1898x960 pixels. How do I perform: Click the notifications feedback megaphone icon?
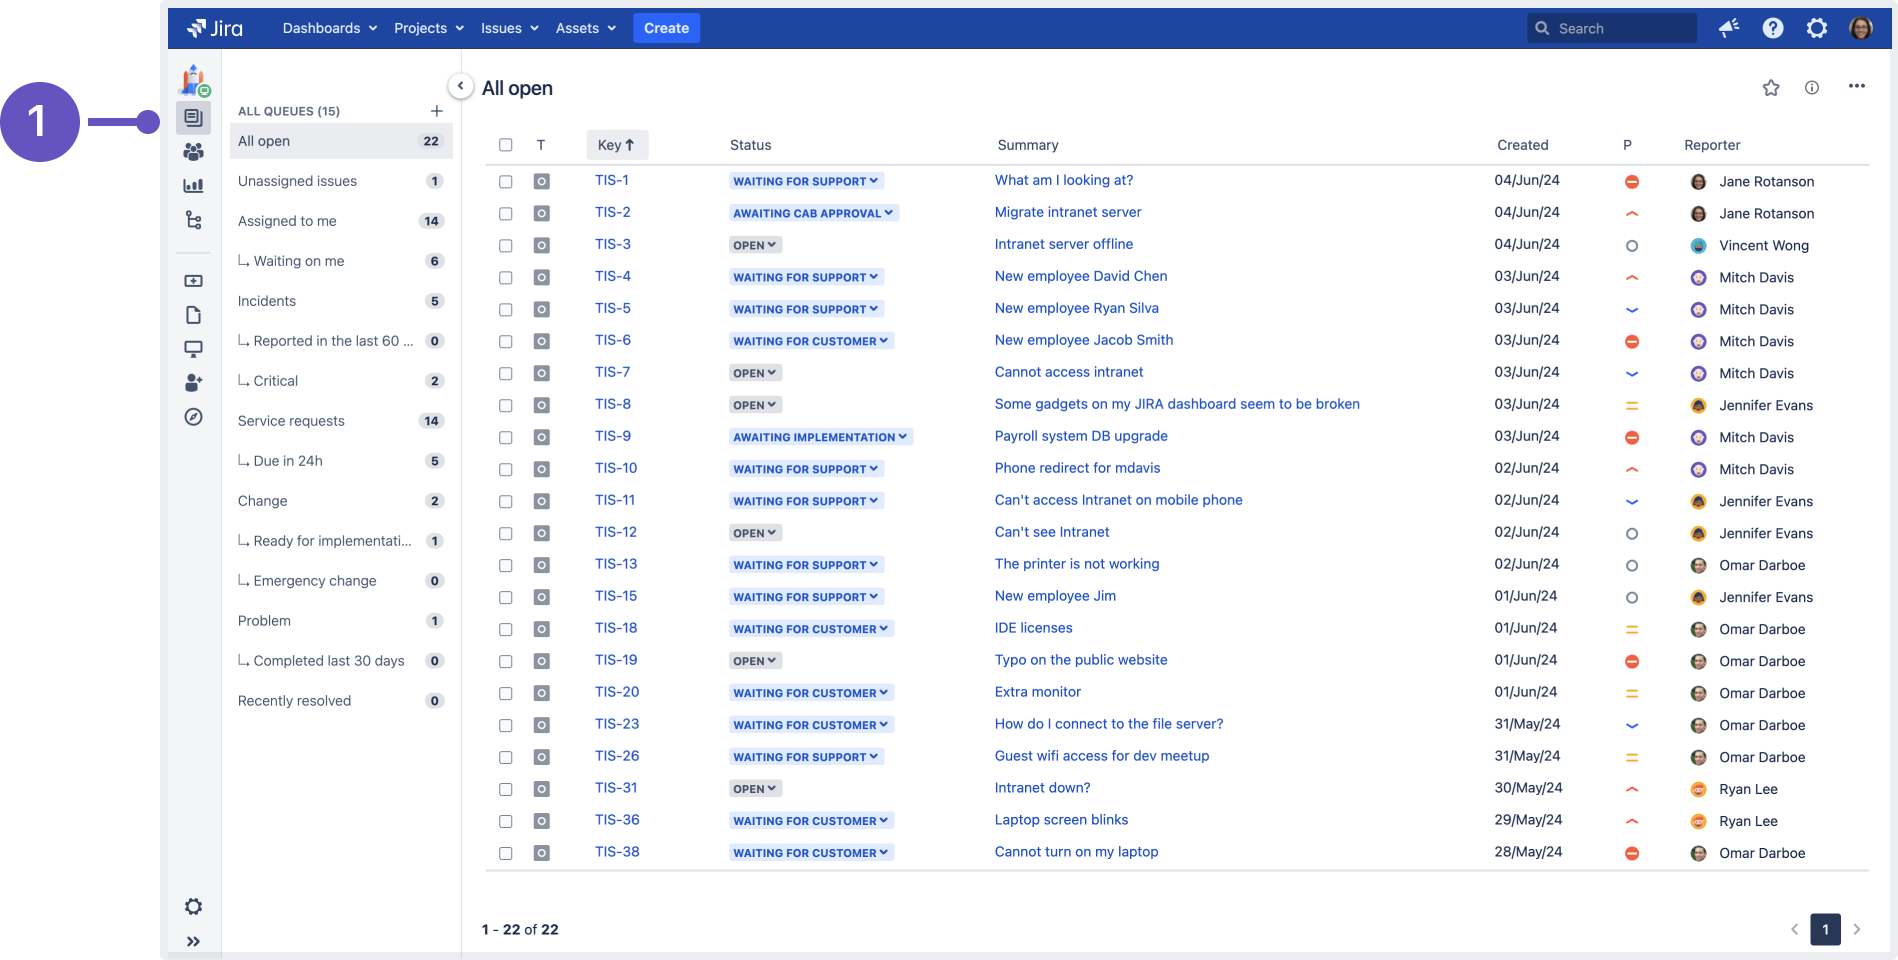pyautogui.click(x=1728, y=28)
